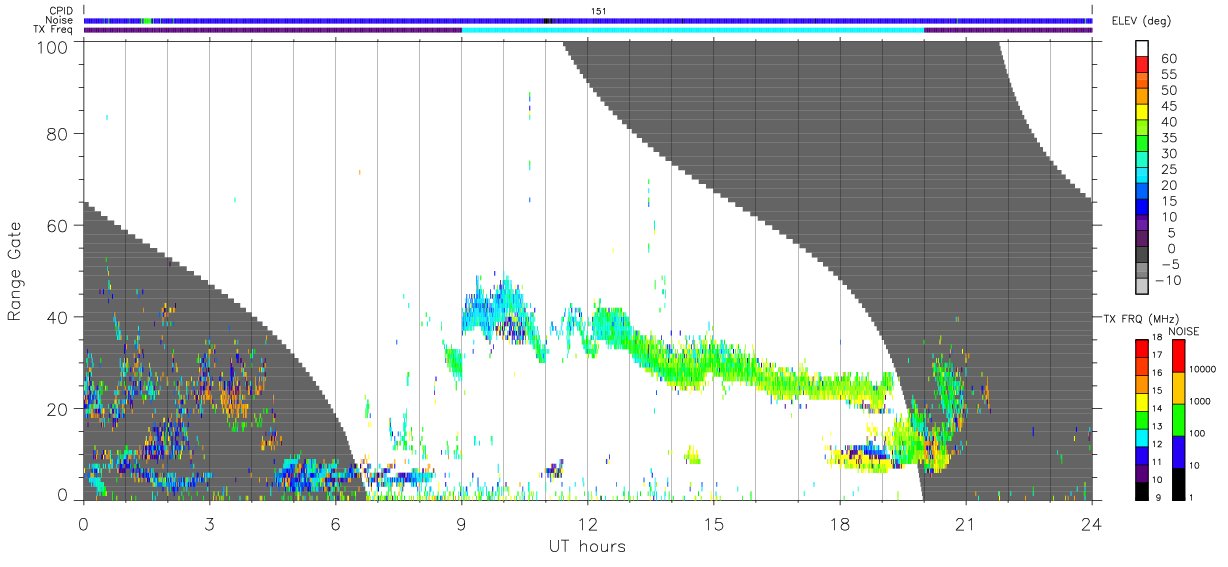Click the 6 tick on UT hours axis
This screenshot has height=567, width=1228.
[335, 524]
